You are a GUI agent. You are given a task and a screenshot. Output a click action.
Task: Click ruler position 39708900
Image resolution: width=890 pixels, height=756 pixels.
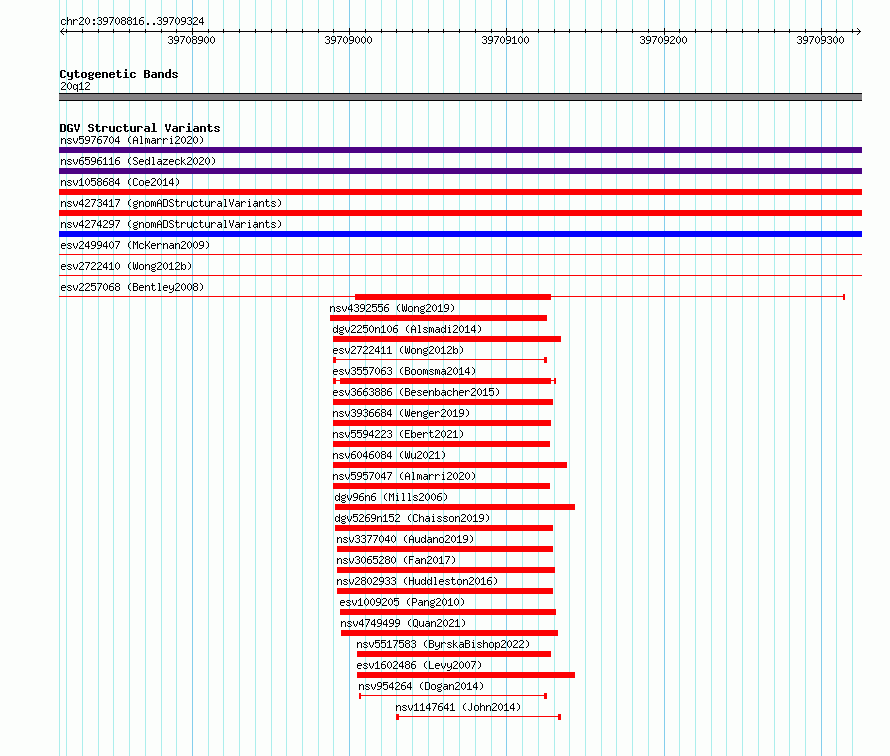click(x=191, y=40)
